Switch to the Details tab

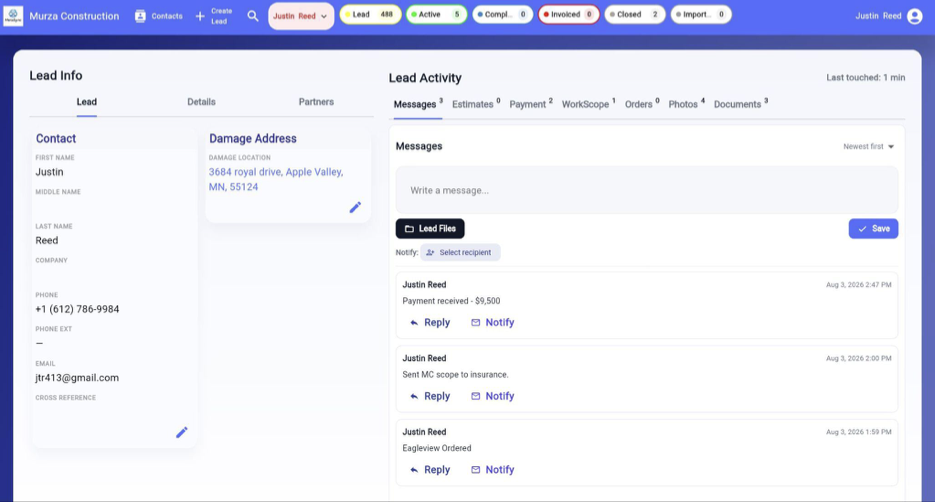pos(201,102)
